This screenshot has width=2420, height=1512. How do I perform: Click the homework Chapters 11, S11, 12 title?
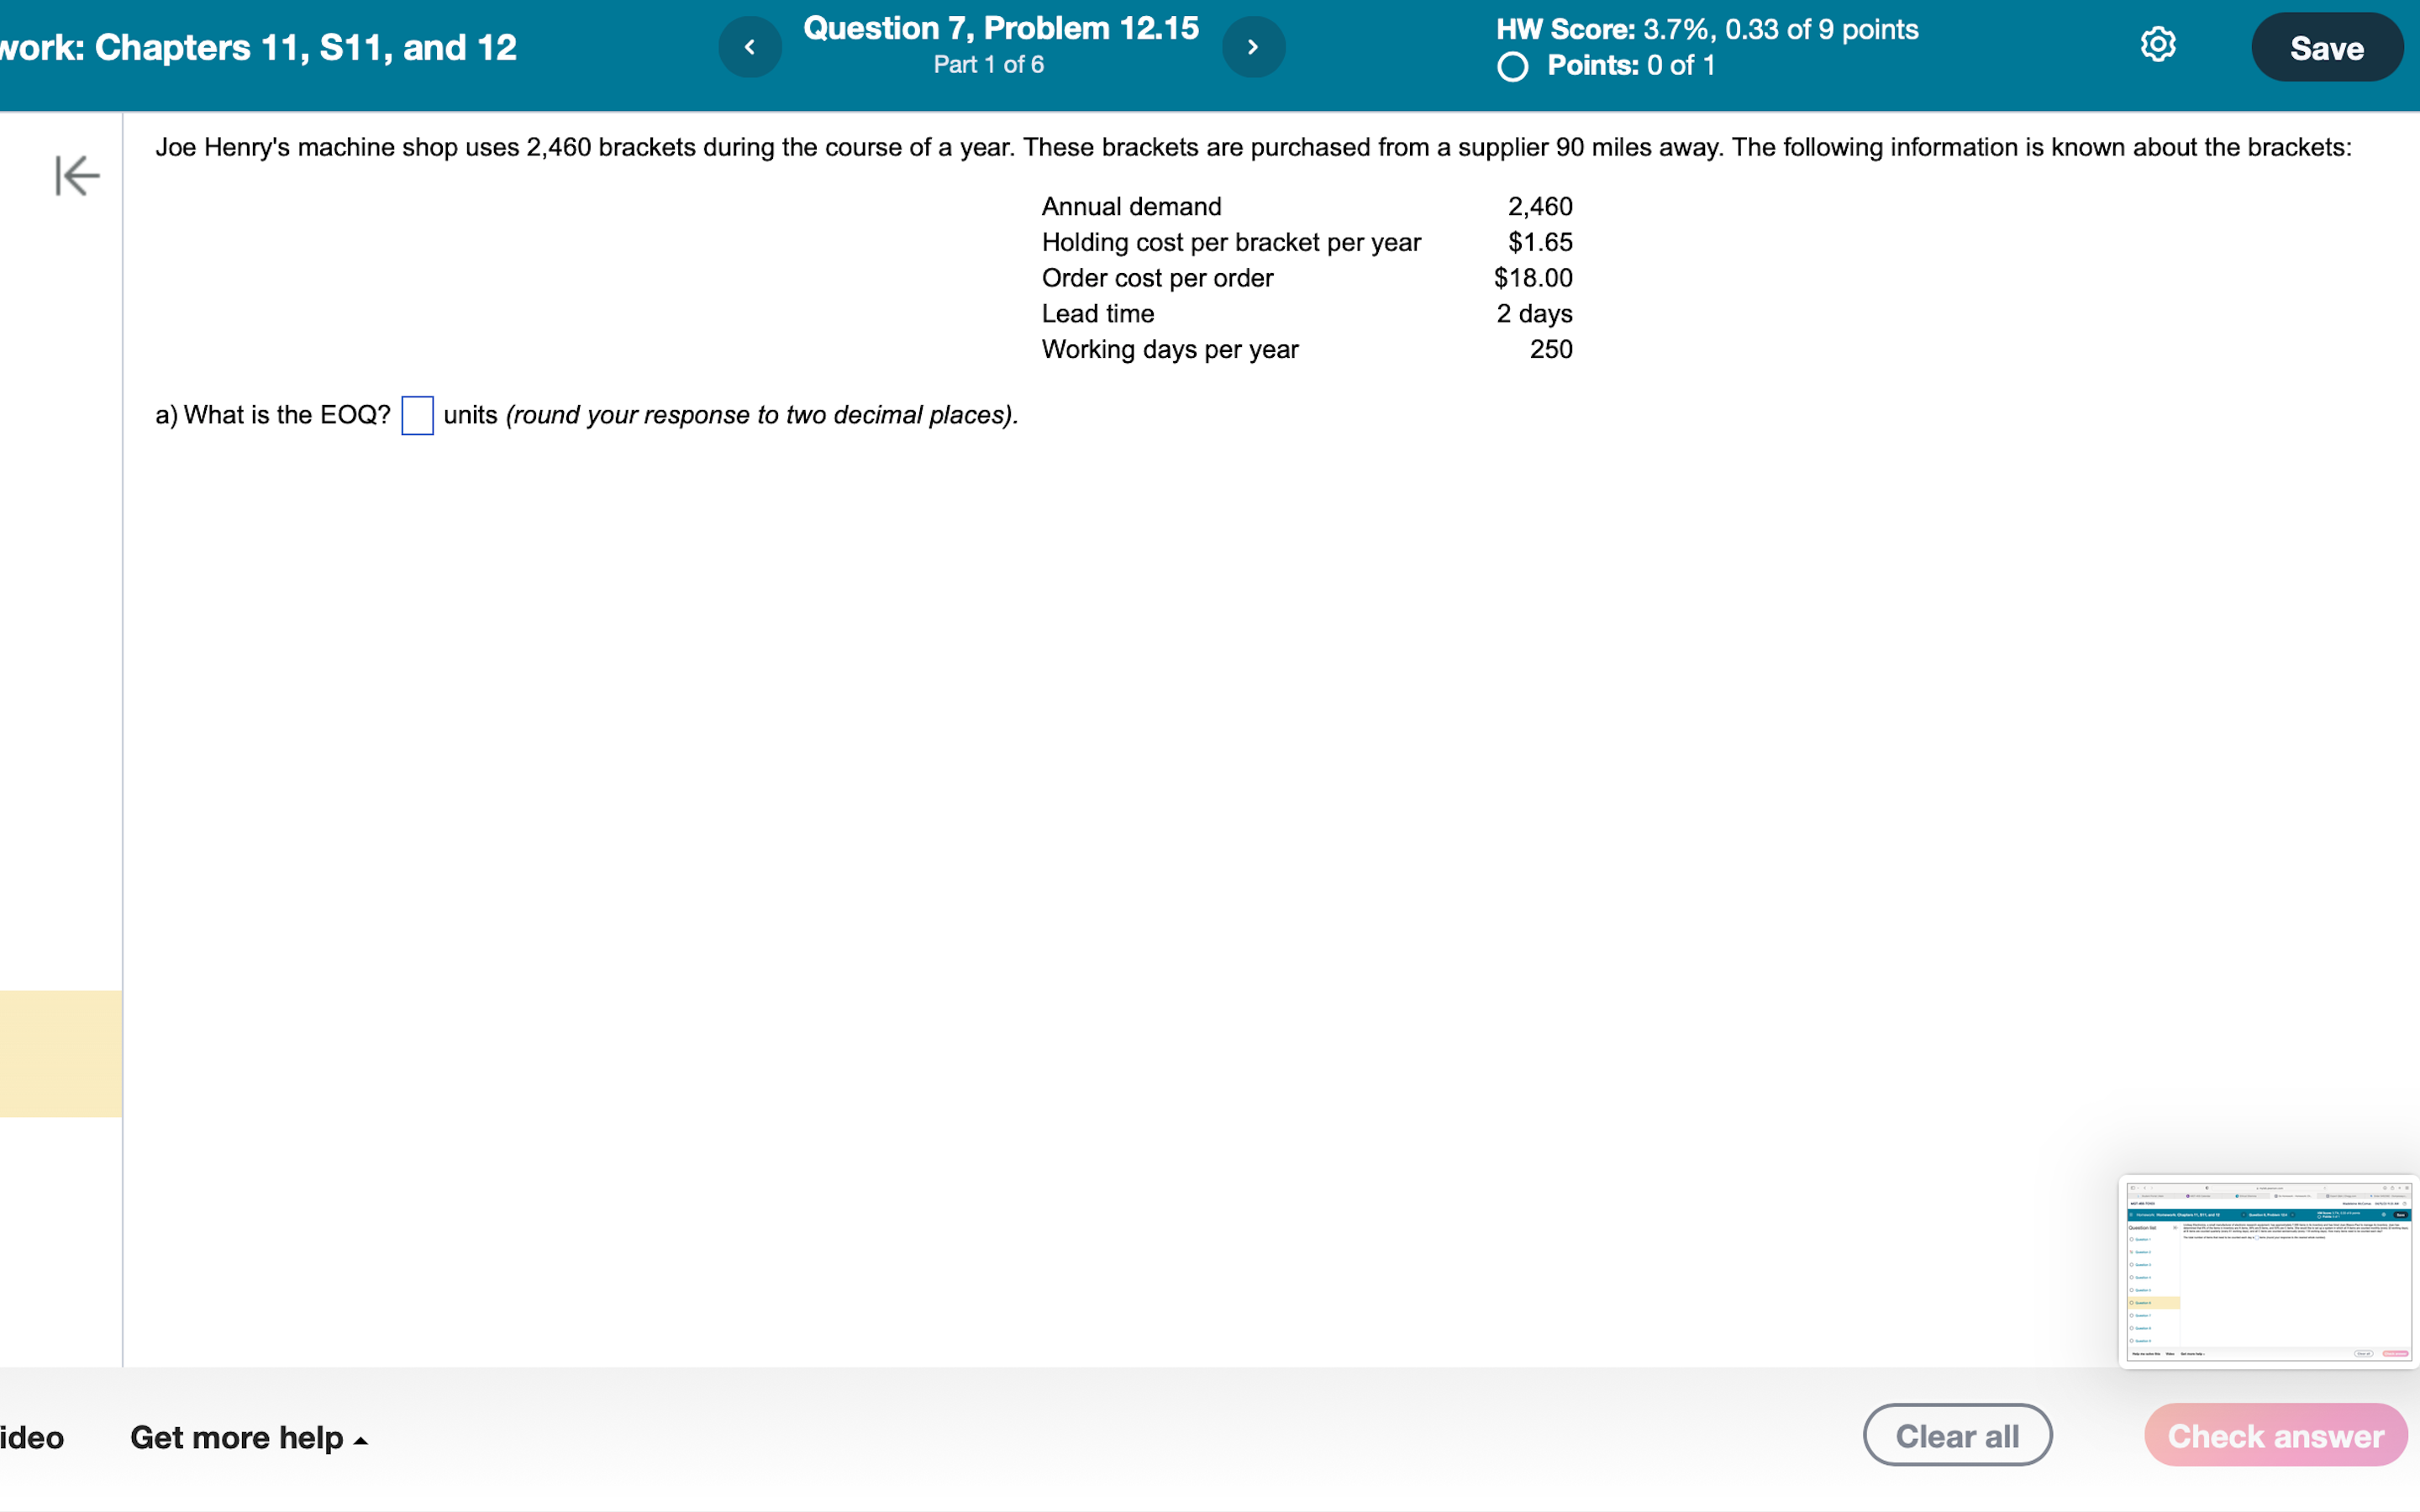pos(260,47)
